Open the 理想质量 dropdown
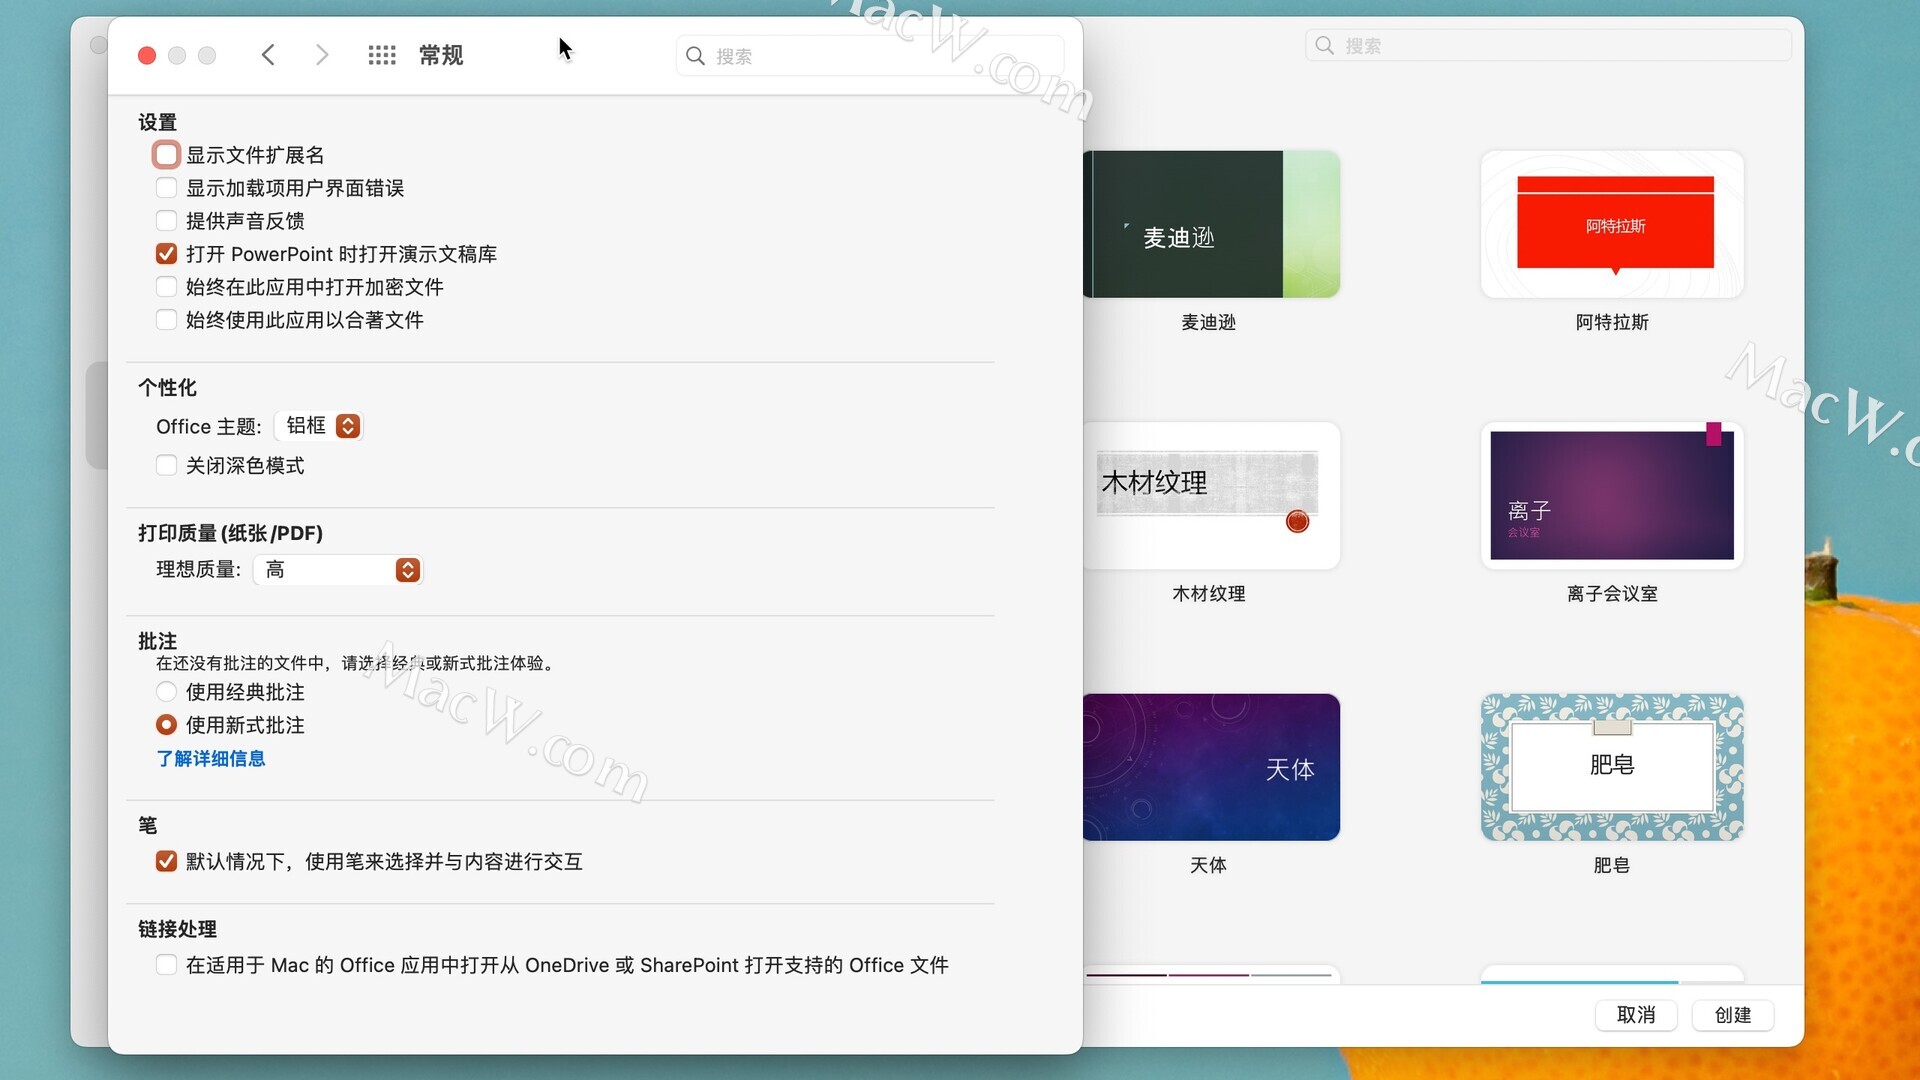The height and width of the screenshot is (1080, 1920). [x=338, y=570]
